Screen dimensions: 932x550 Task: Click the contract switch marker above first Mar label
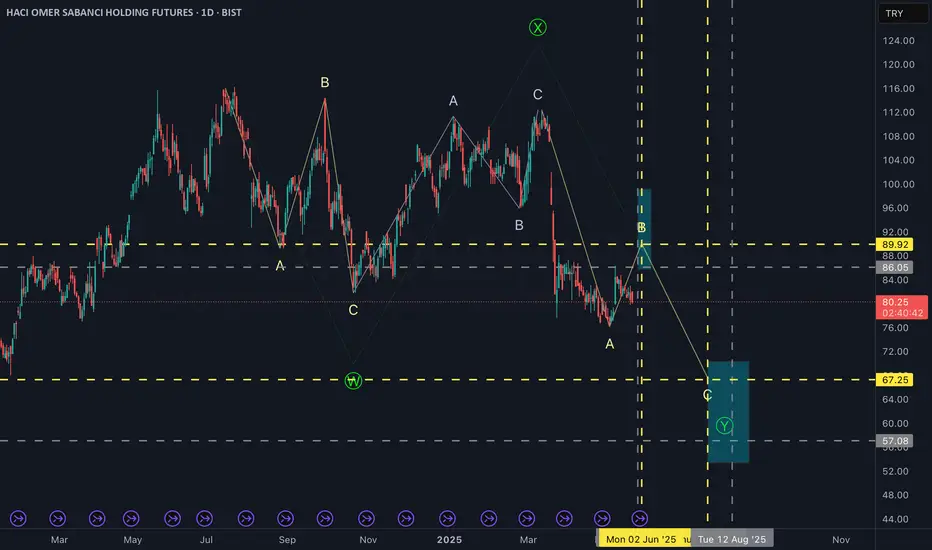58,518
